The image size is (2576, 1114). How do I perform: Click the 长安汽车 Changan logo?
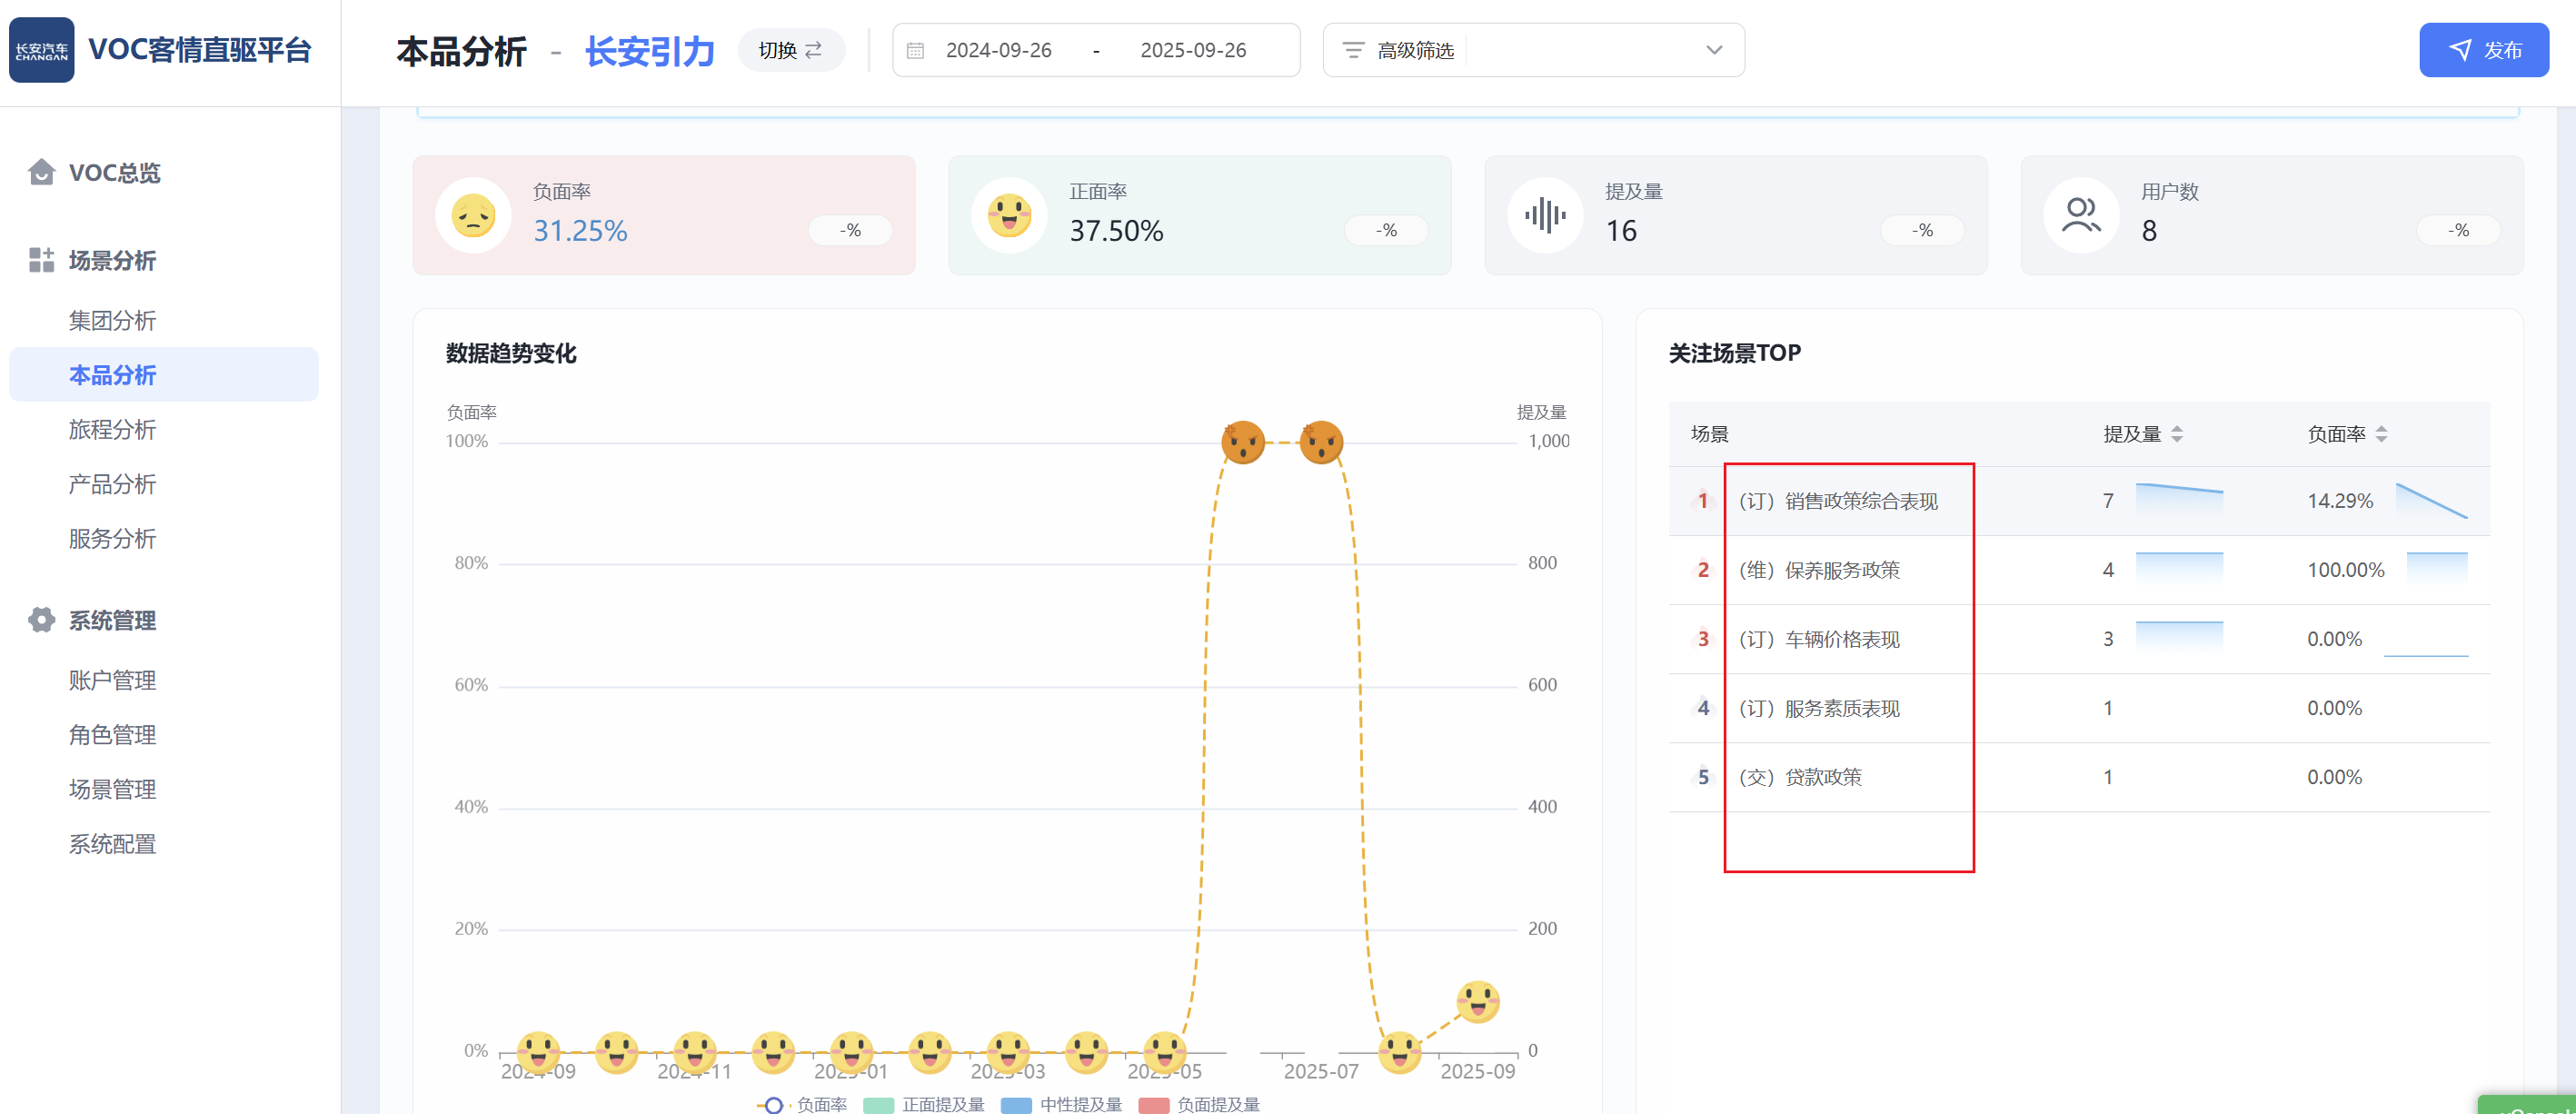click(x=41, y=50)
